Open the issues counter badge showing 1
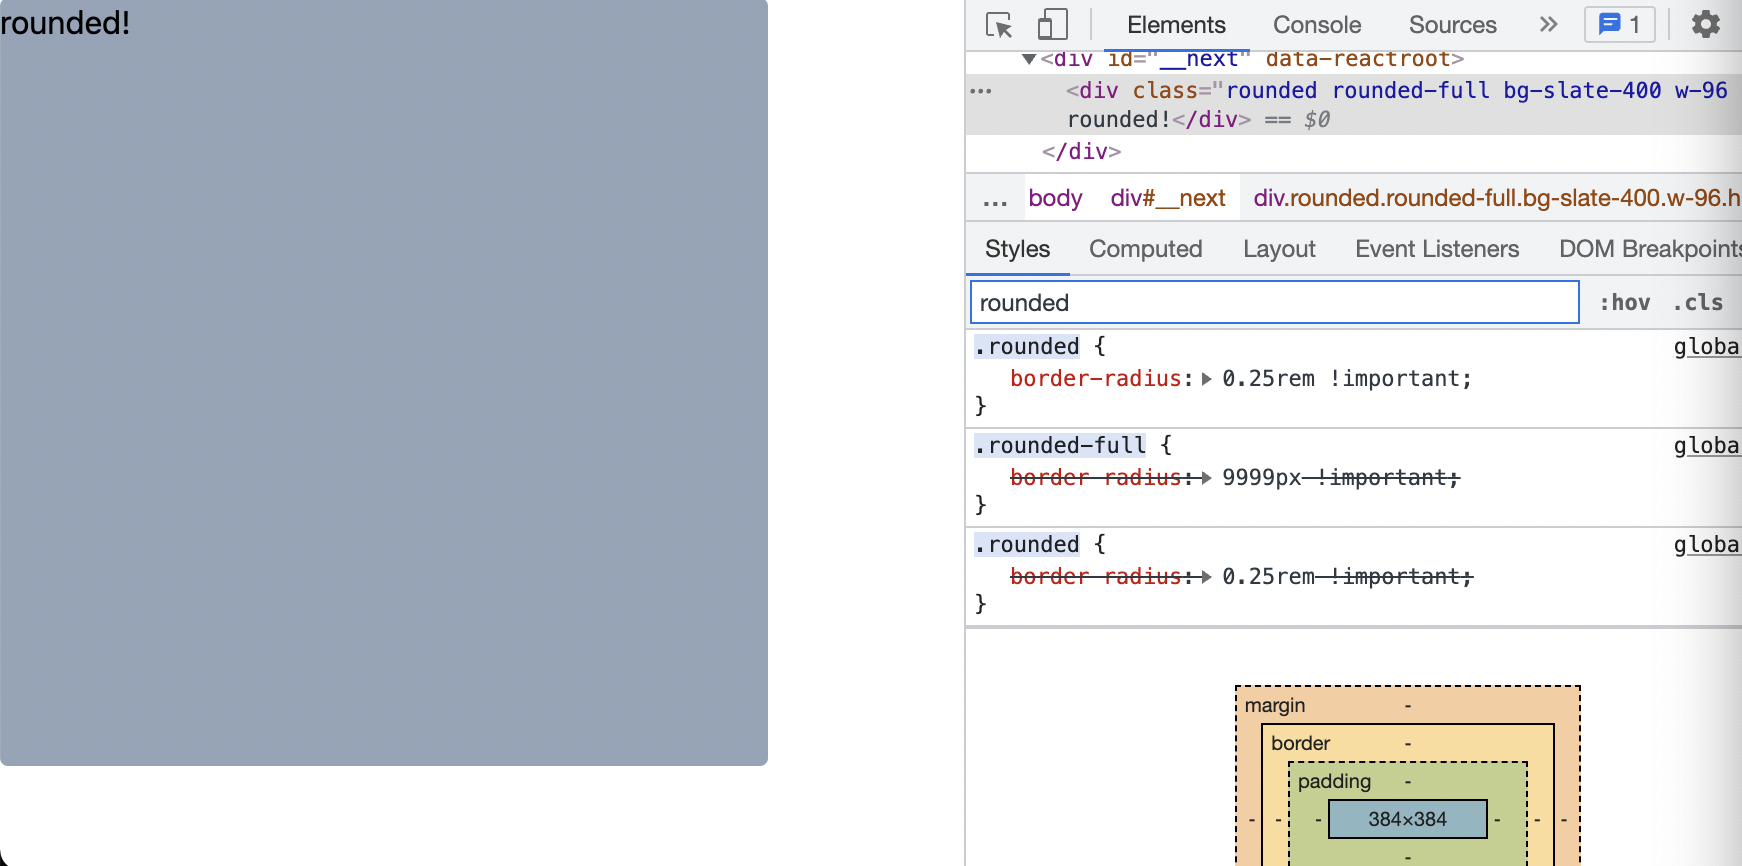 click(x=1619, y=24)
